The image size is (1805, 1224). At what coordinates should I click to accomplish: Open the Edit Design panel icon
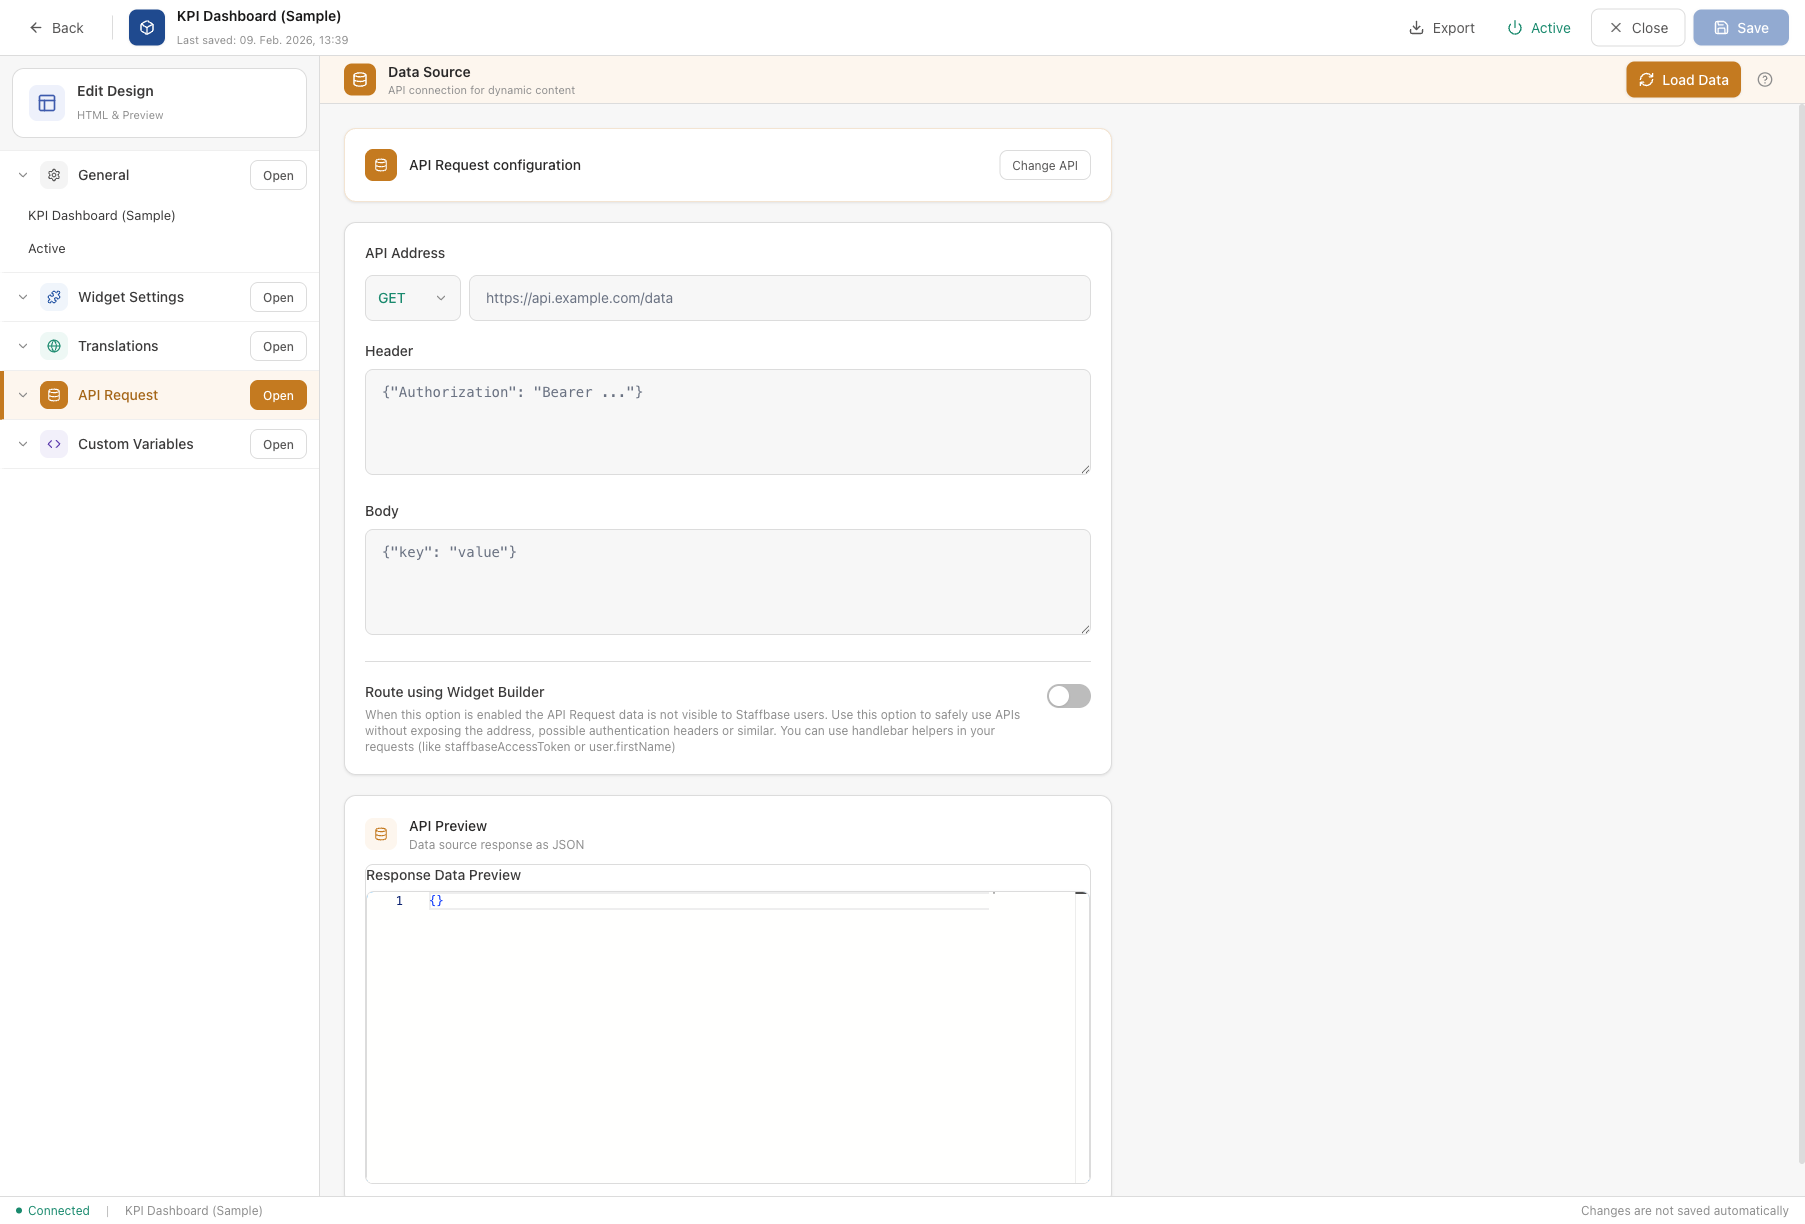(x=46, y=102)
